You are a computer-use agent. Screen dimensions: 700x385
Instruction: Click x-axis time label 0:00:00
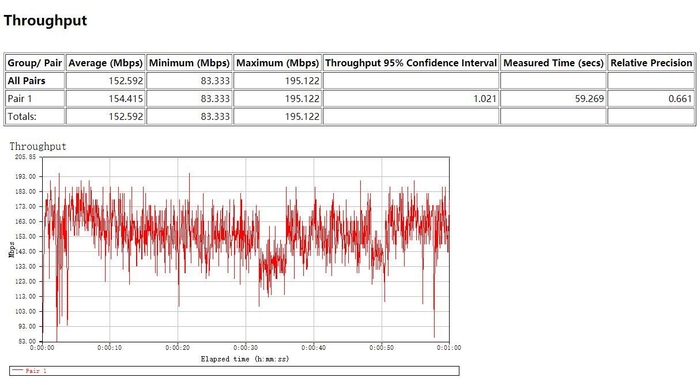coord(42,347)
